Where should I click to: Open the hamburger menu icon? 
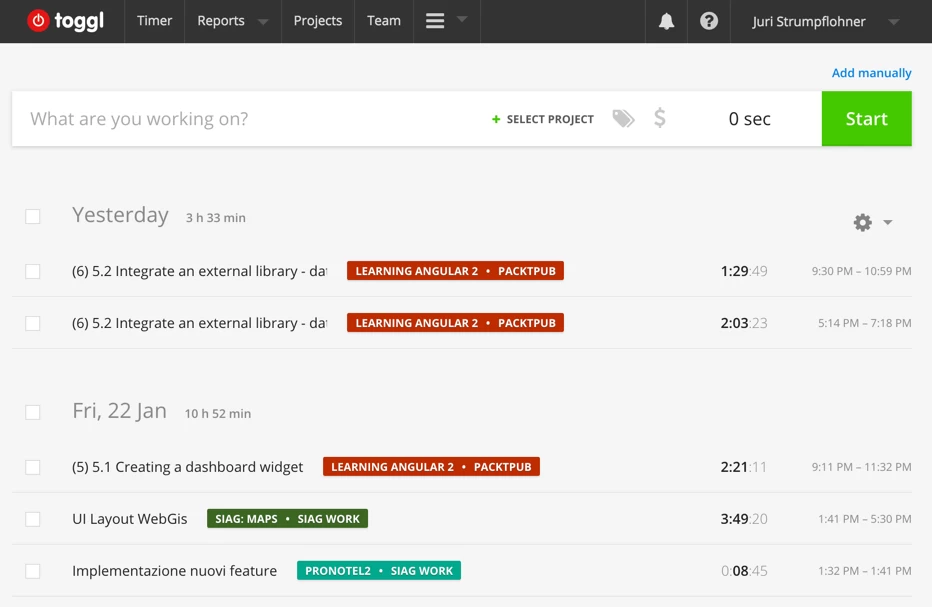(435, 21)
